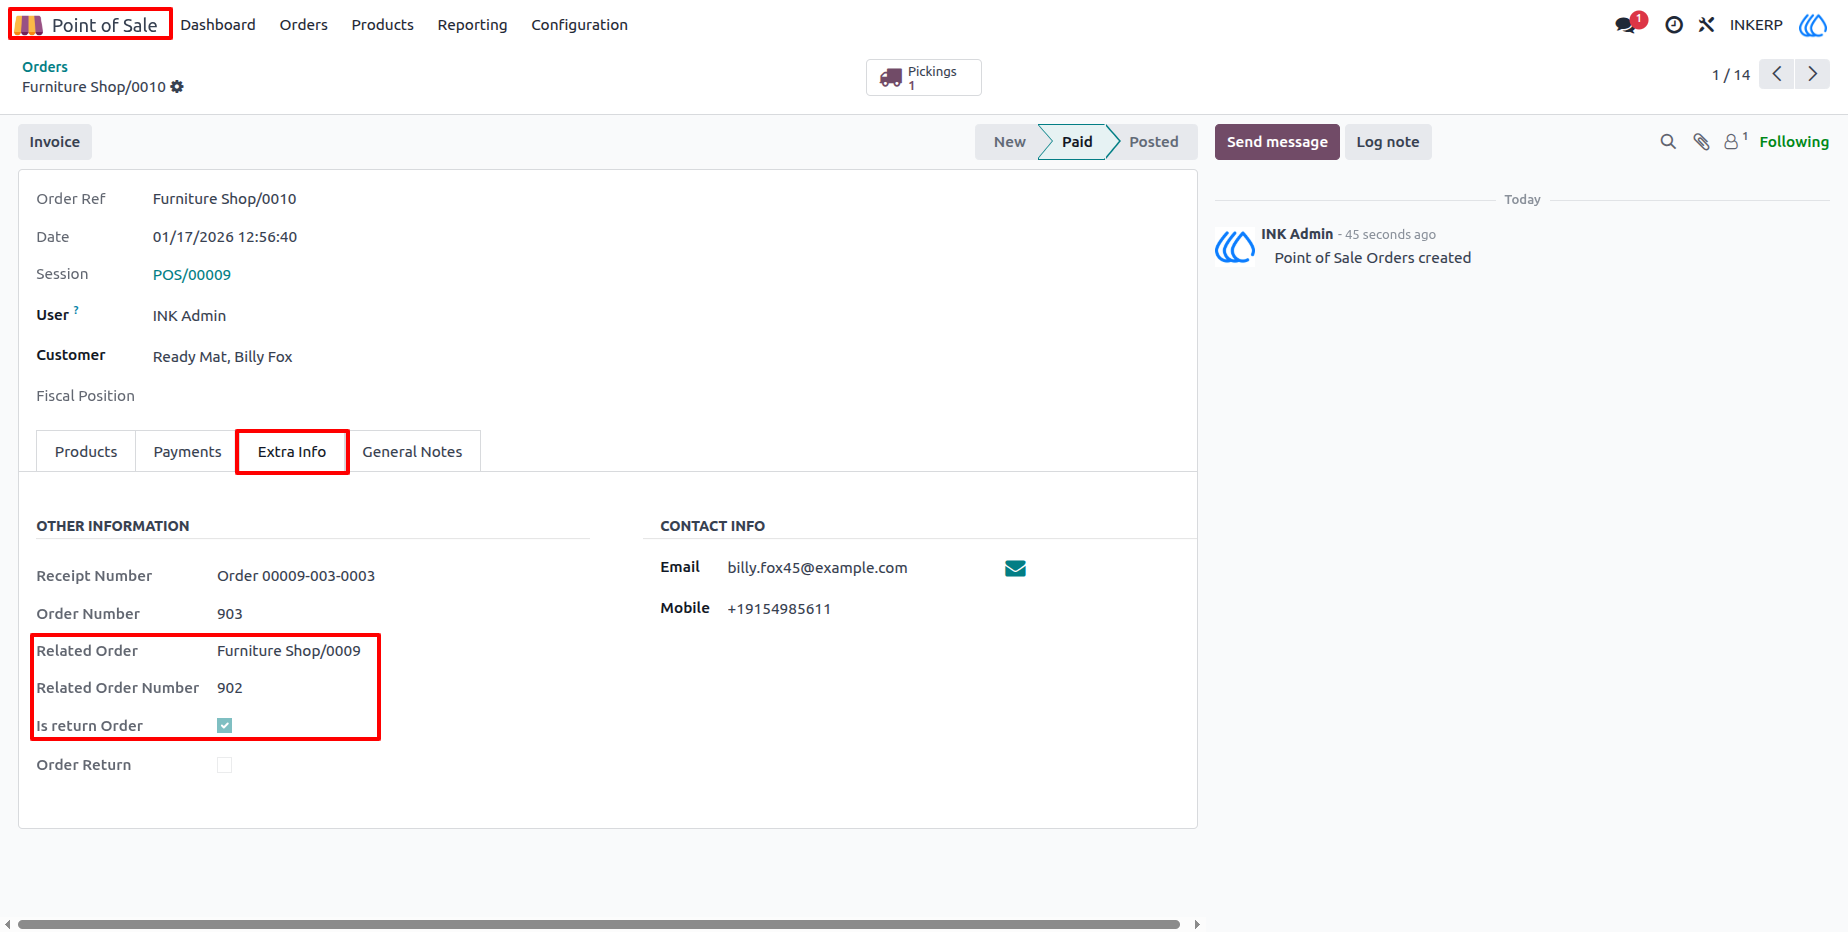The width and height of the screenshot is (1848, 932).
Task: Switch to the General Notes tab
Action: 412,452
